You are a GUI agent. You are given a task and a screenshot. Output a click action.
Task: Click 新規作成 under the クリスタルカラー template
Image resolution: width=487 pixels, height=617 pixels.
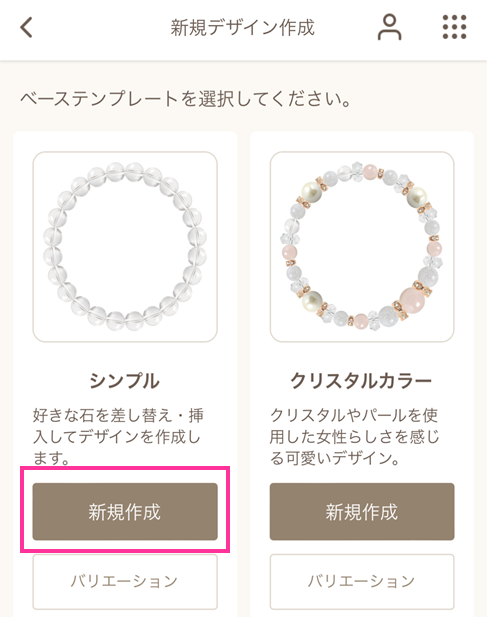362,512
